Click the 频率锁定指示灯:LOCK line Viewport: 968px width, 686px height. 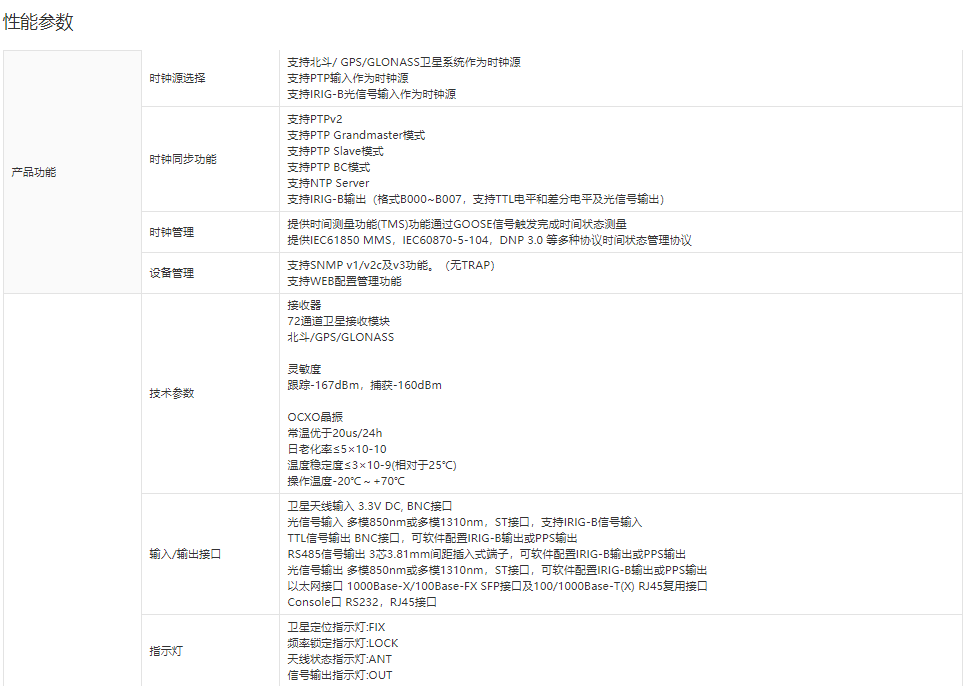[x=342, y=643]
